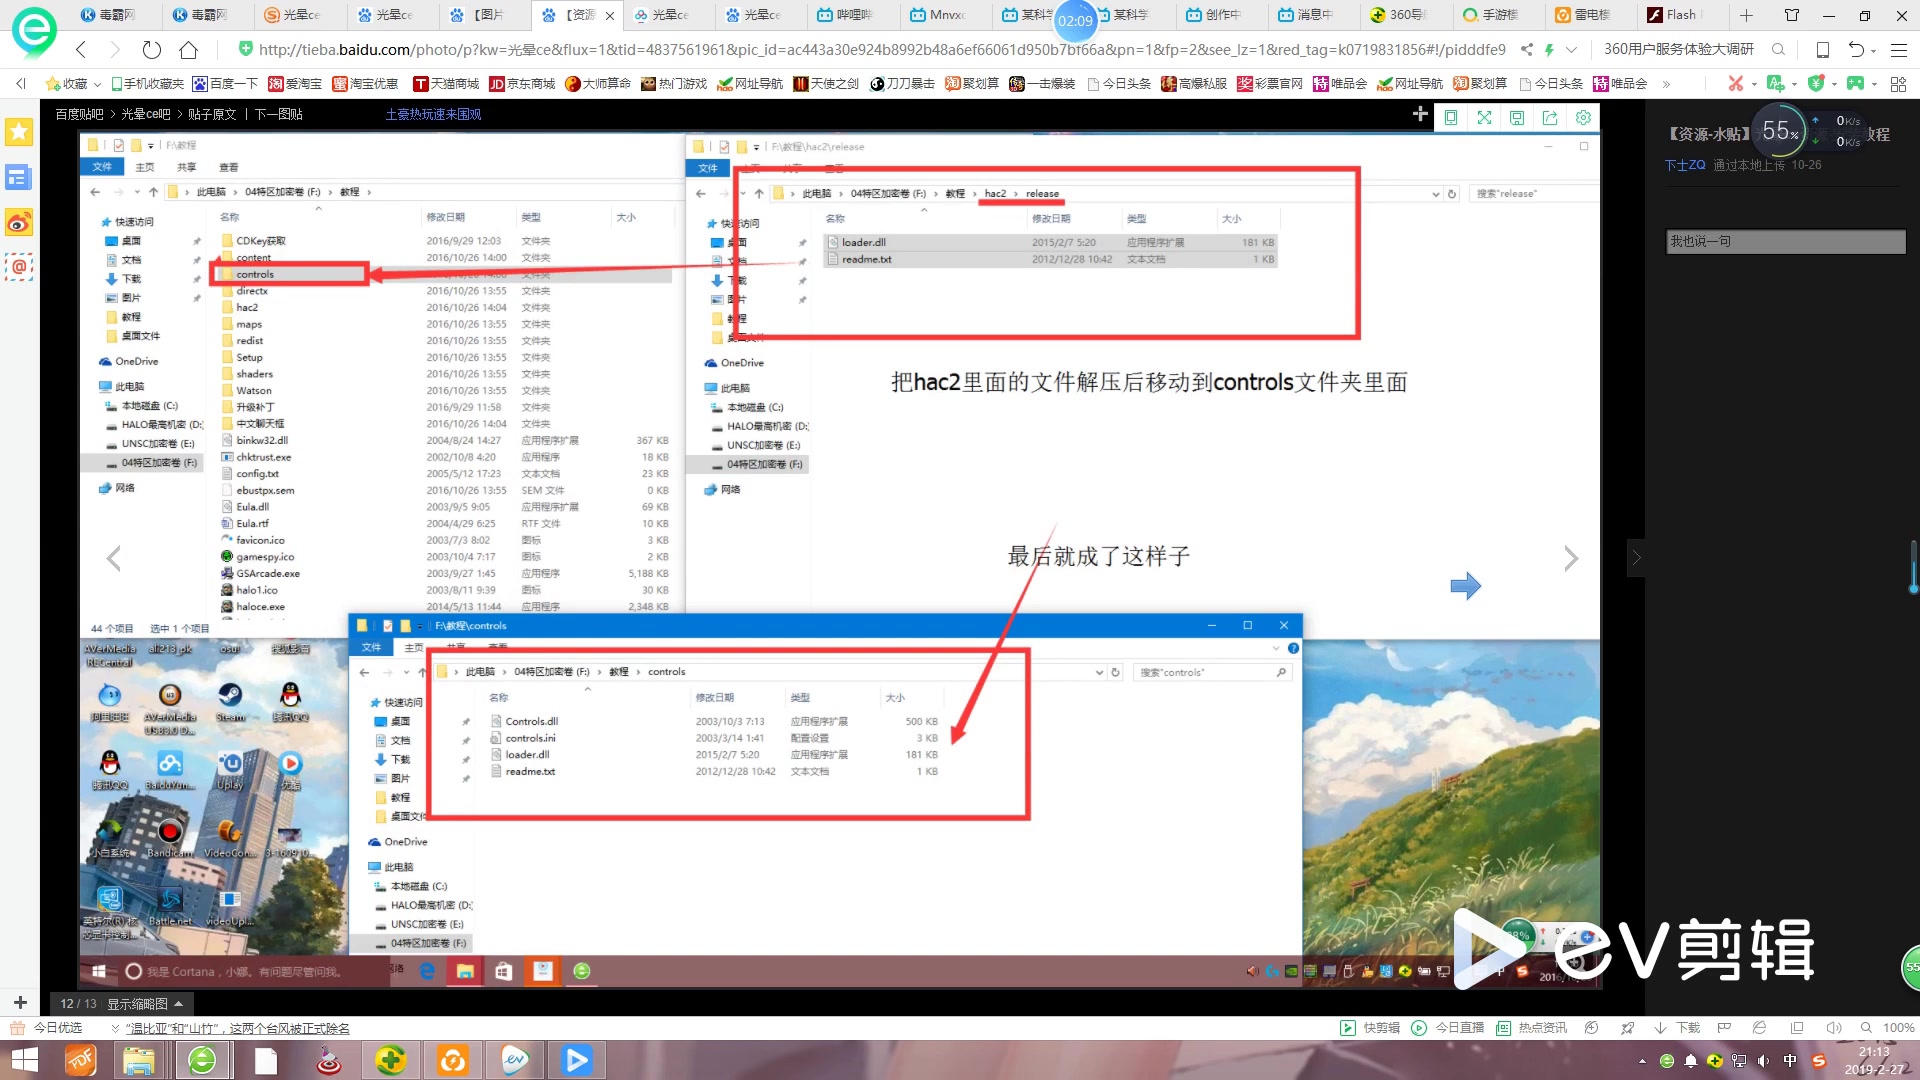The image size is (1920, 1080).
Task: Switch to the 【图片 browser tab
Action: [485, 15]
